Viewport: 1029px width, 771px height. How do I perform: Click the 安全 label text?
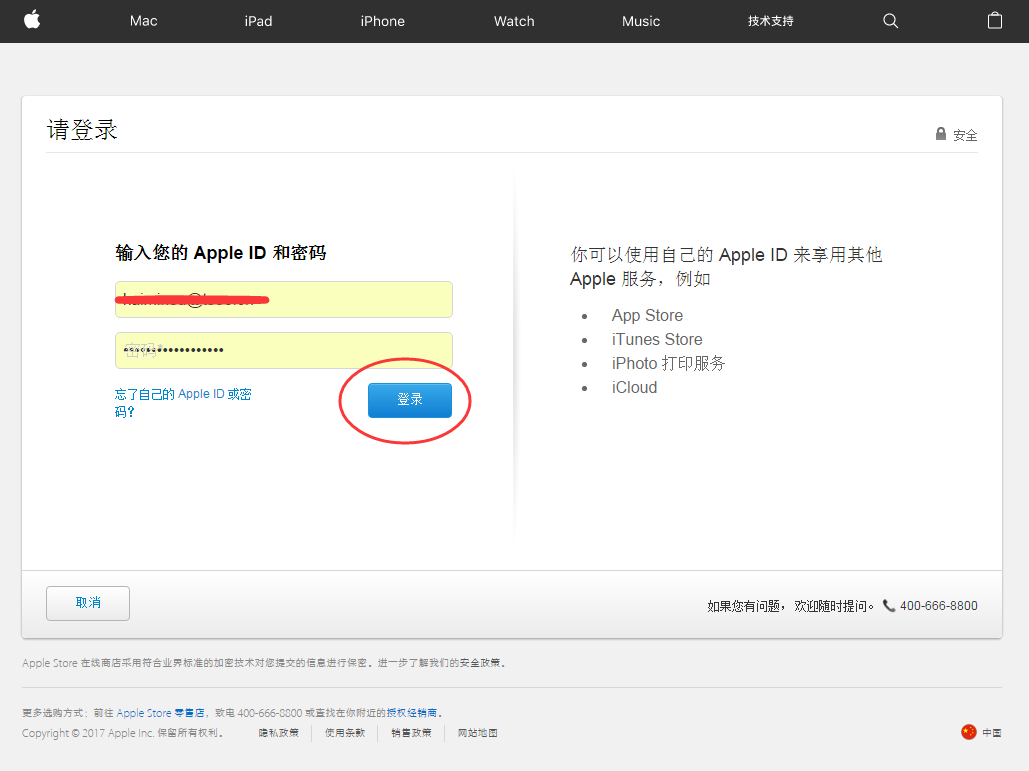(x=965, y=135)
